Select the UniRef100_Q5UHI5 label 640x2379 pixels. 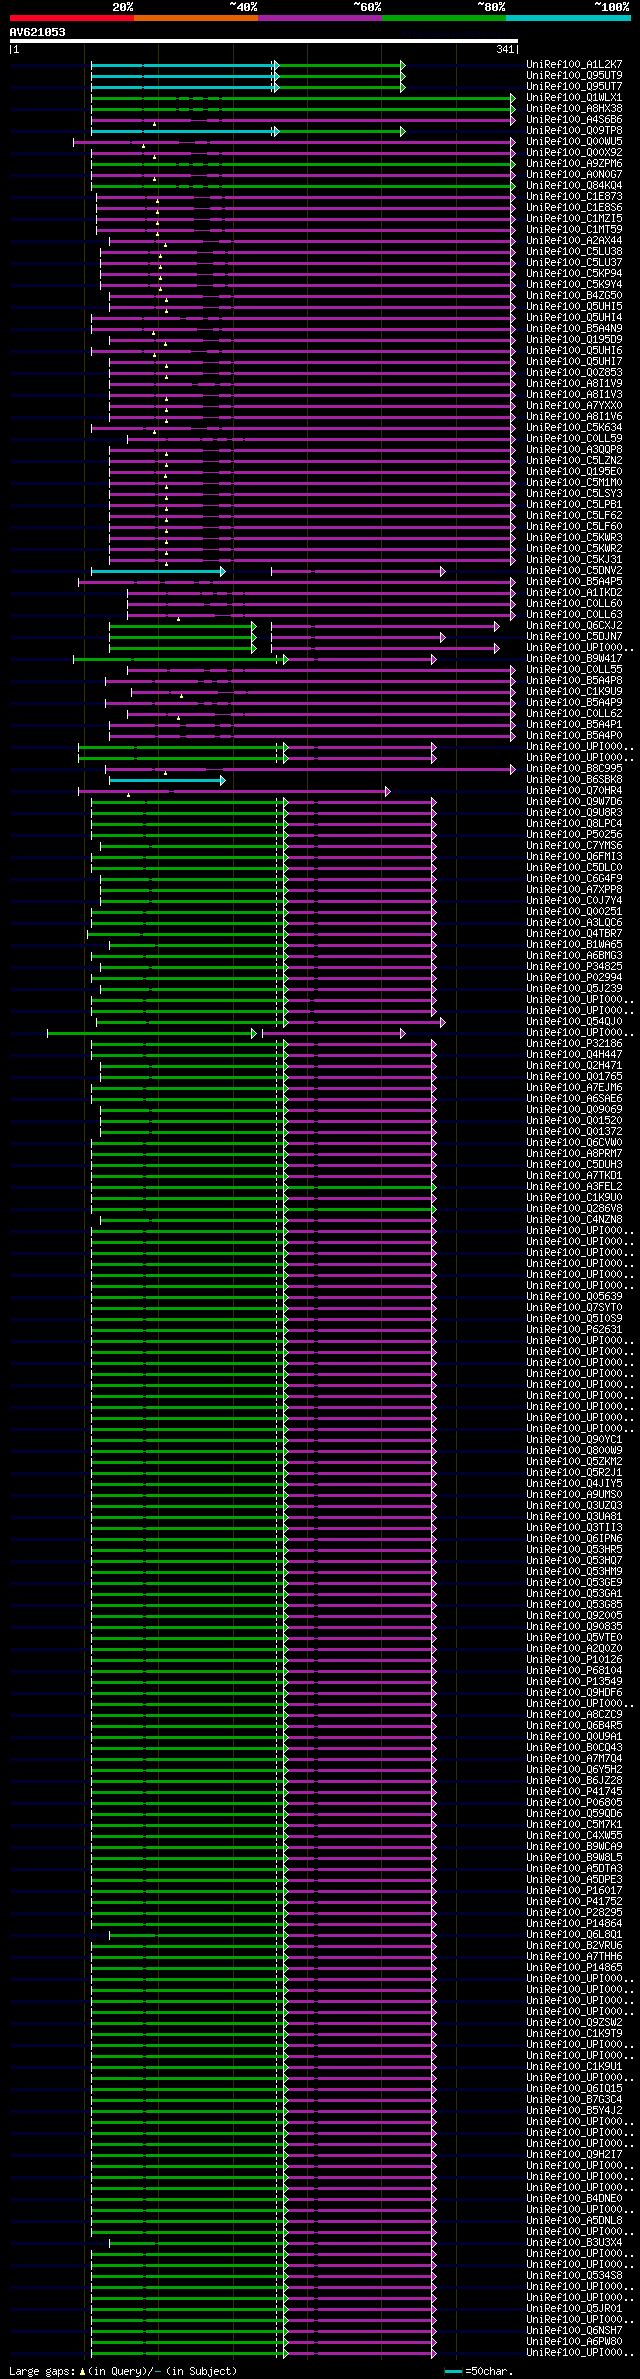pyautogui.click(x=574, y=307)
